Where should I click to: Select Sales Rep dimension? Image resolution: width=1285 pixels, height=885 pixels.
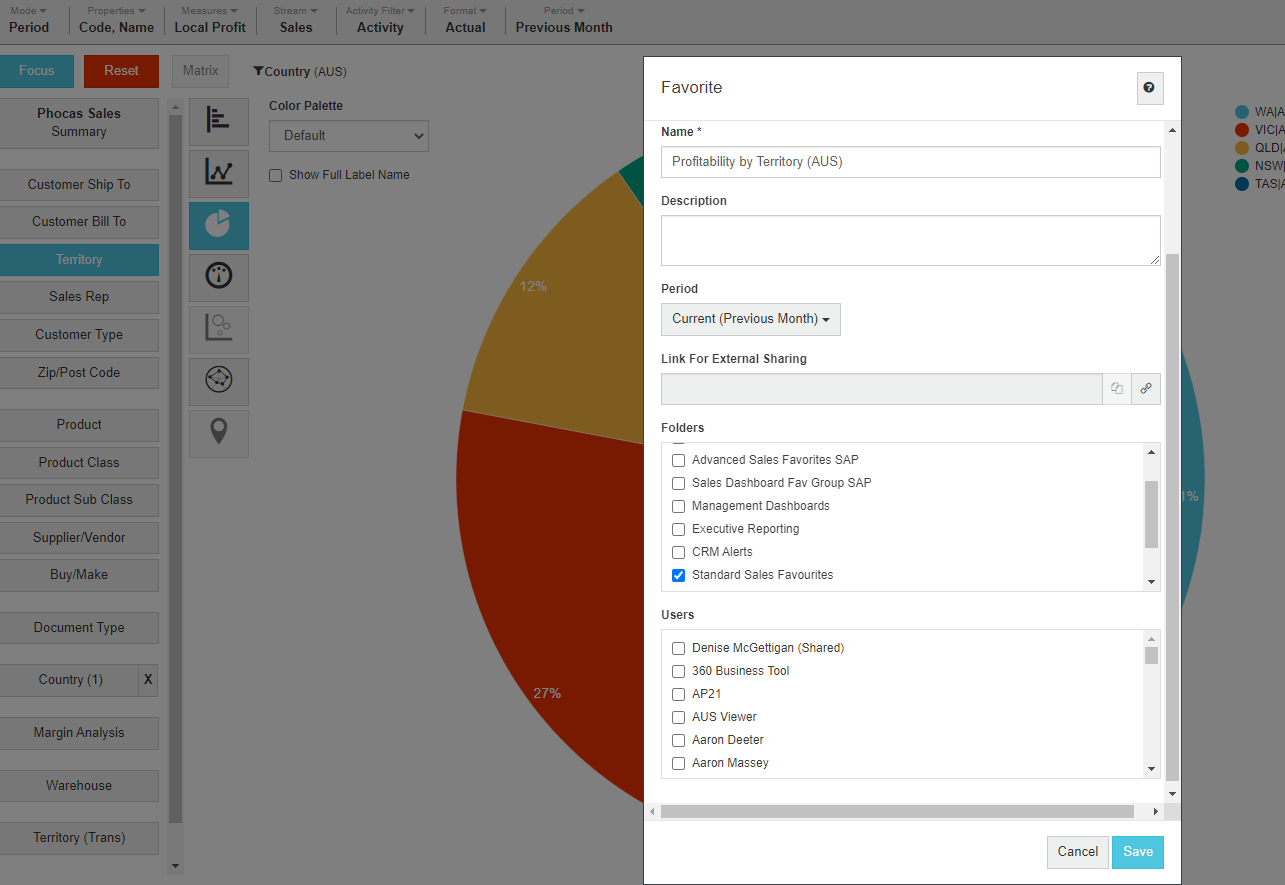79,297
